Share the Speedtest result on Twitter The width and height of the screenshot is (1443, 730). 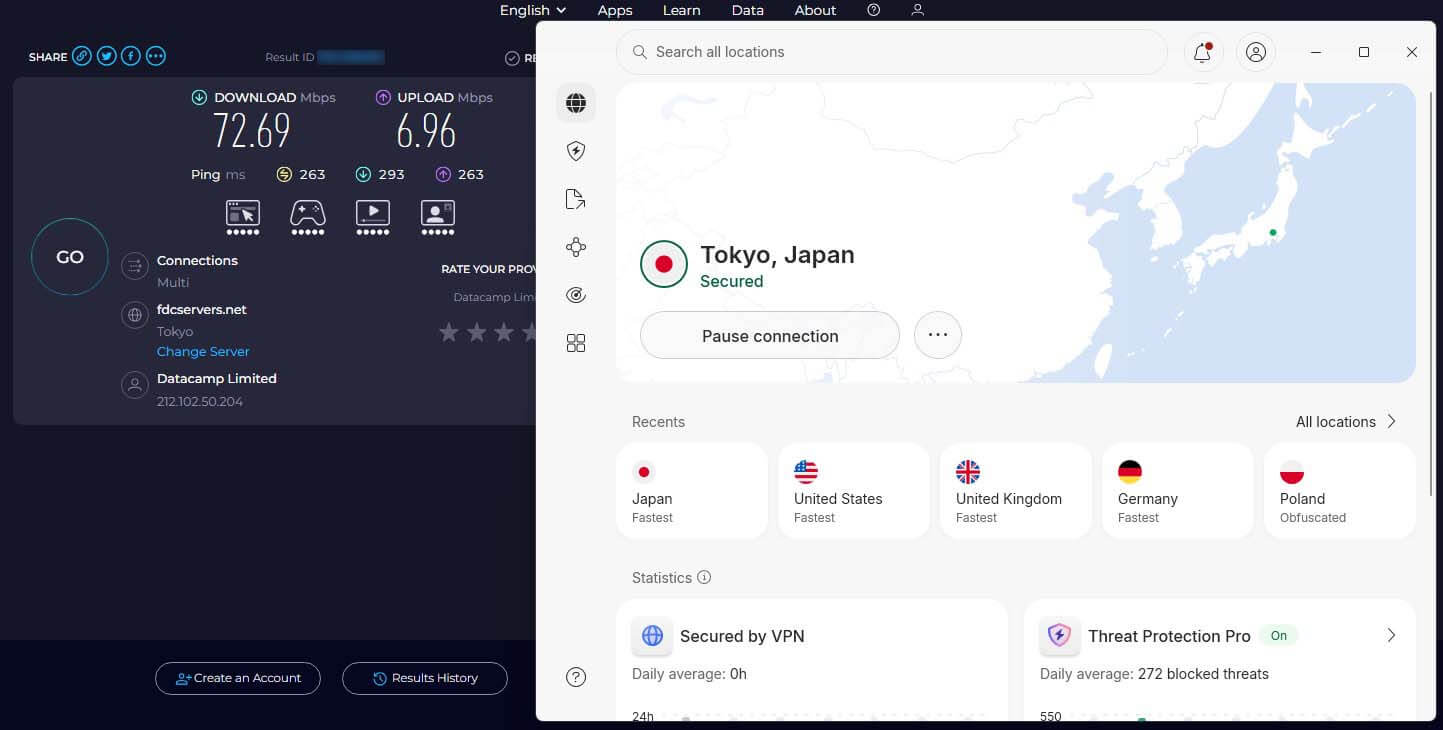tap(107, 56)
